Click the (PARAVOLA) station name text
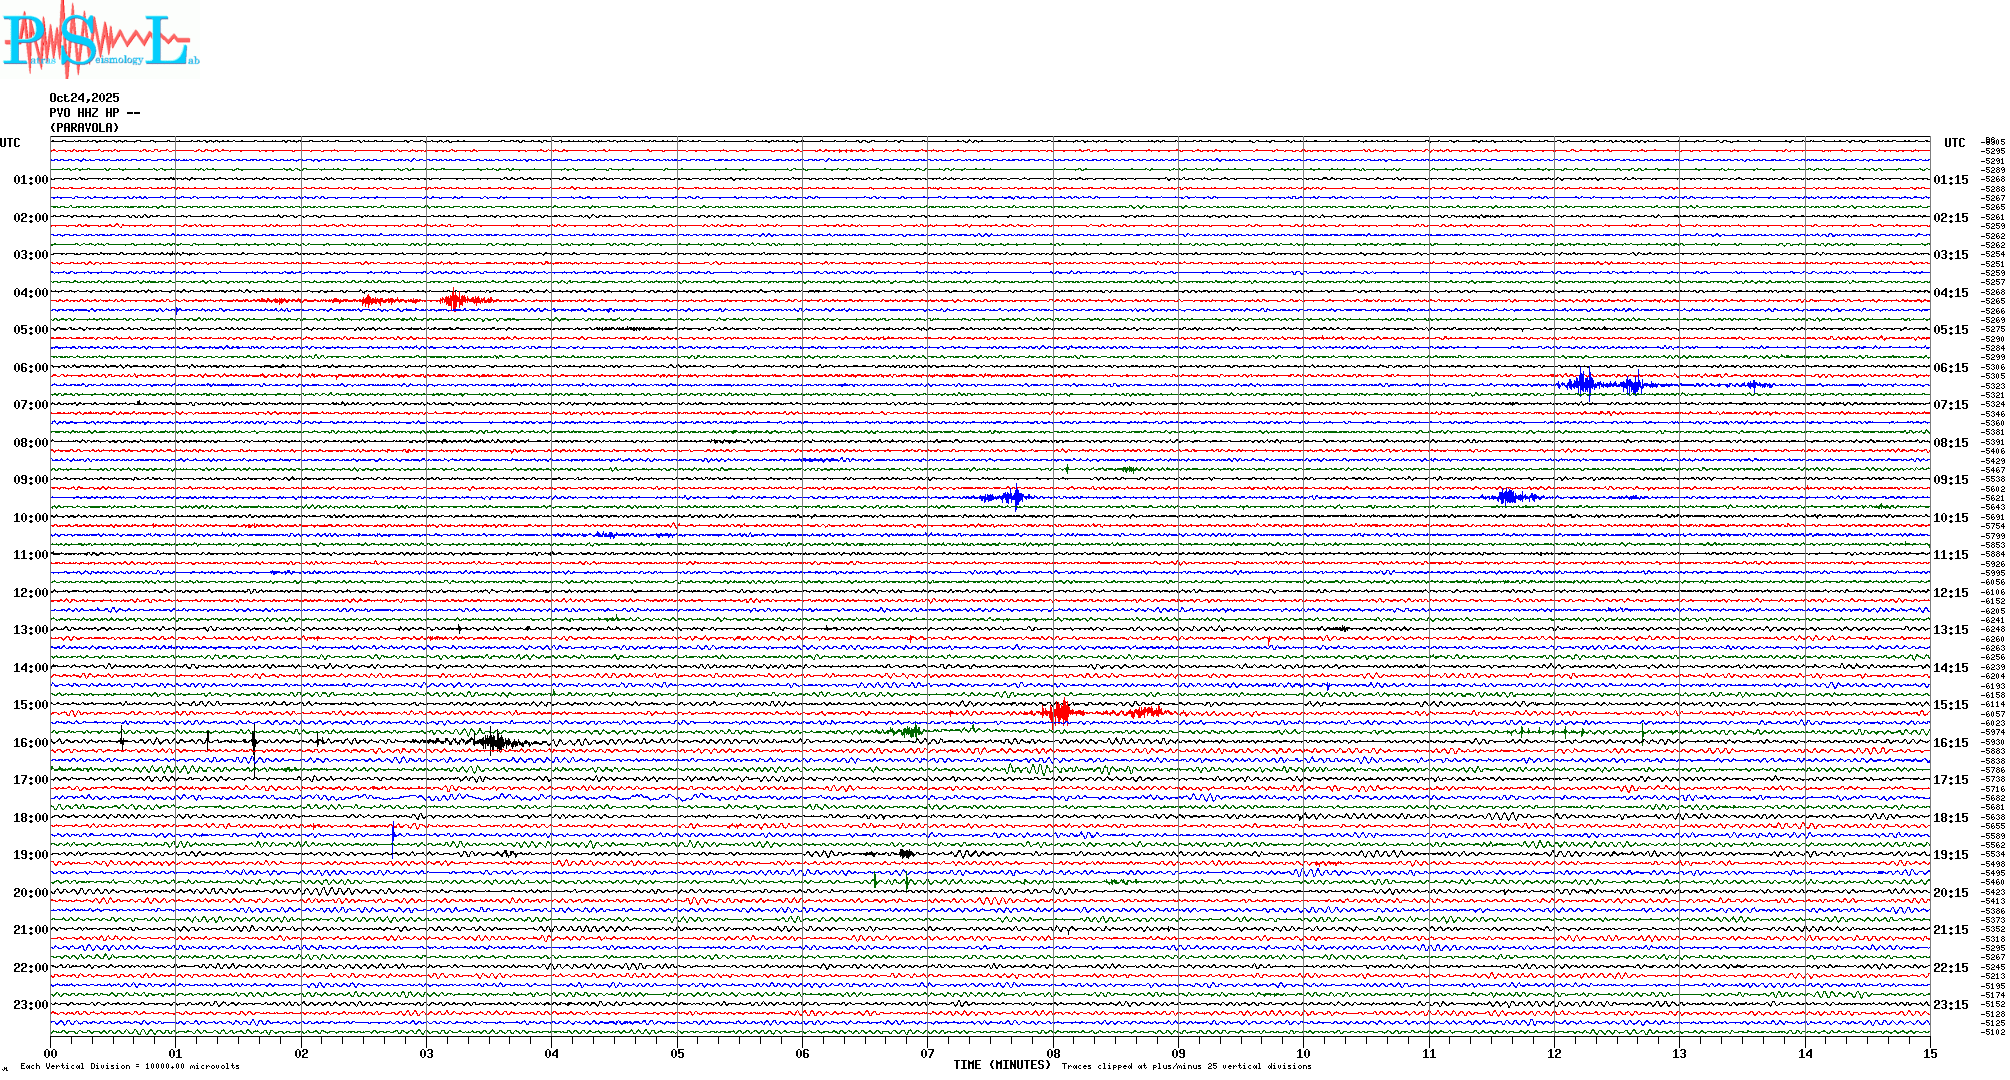Screen dimensions: 2010x1080 [x=84, y=128]
